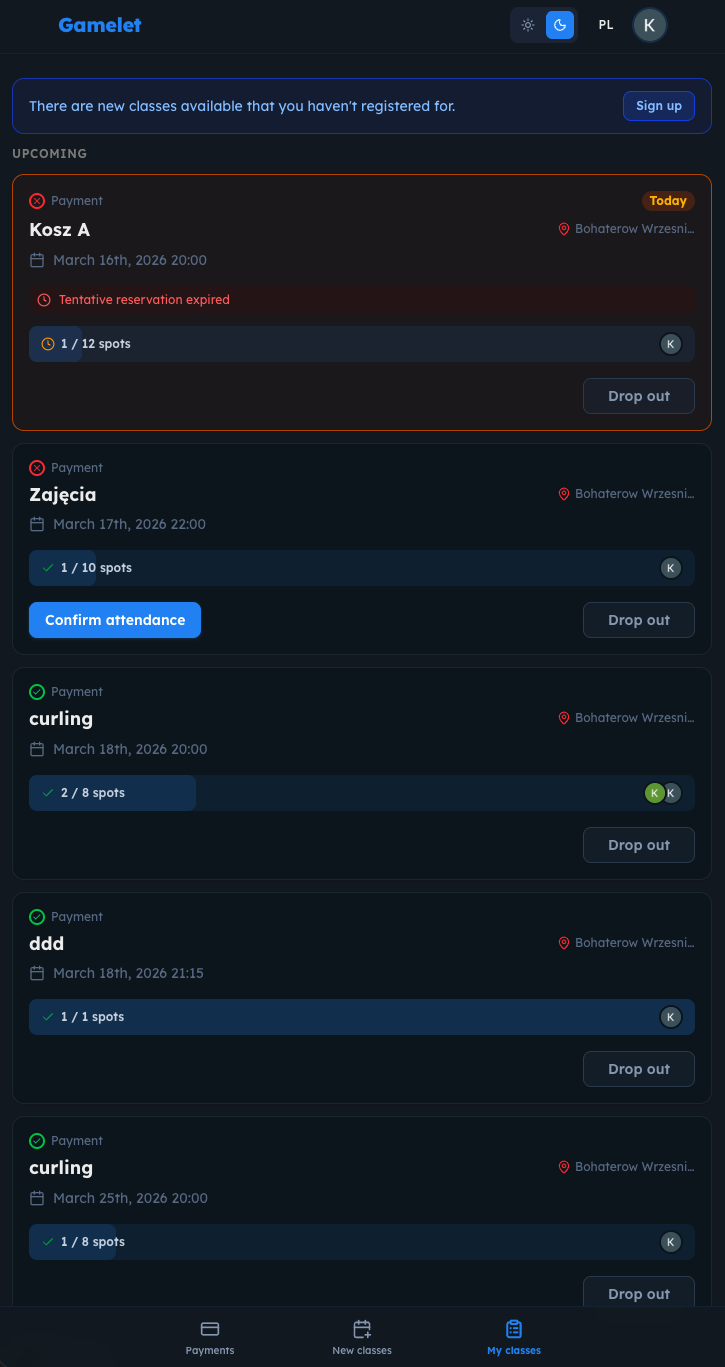Click the red payment failed icon on Kosz A
Image resolution: width=725 pixels, height=1367 pixels.
(36, 200)
